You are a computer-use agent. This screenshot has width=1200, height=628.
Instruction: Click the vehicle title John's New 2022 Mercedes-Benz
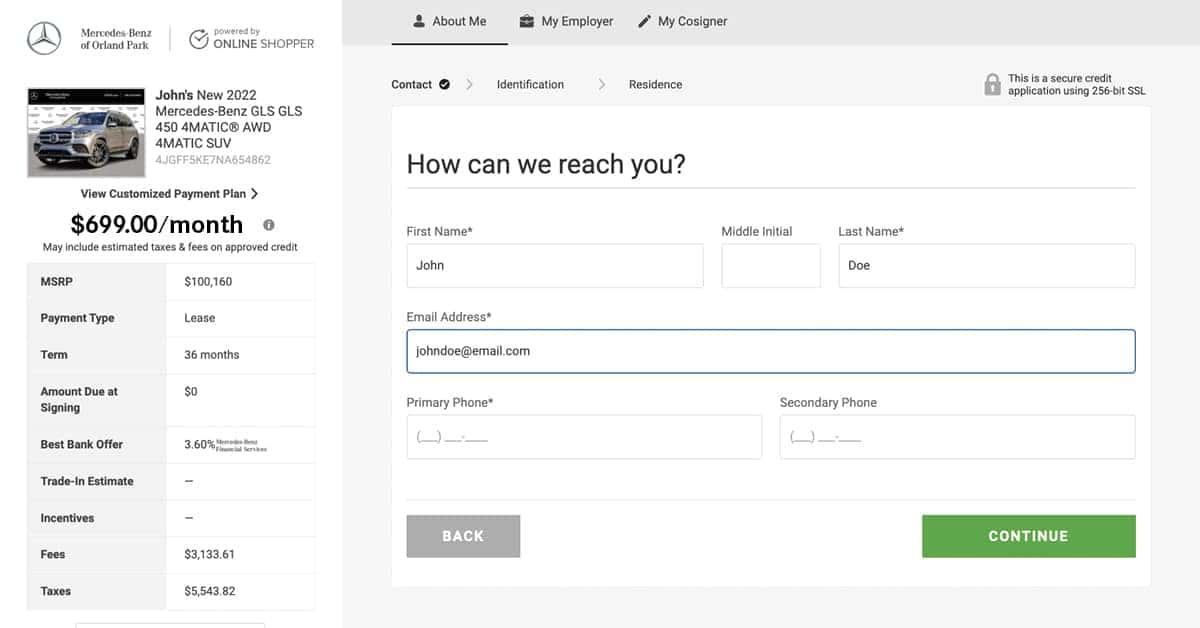[229, 119]
